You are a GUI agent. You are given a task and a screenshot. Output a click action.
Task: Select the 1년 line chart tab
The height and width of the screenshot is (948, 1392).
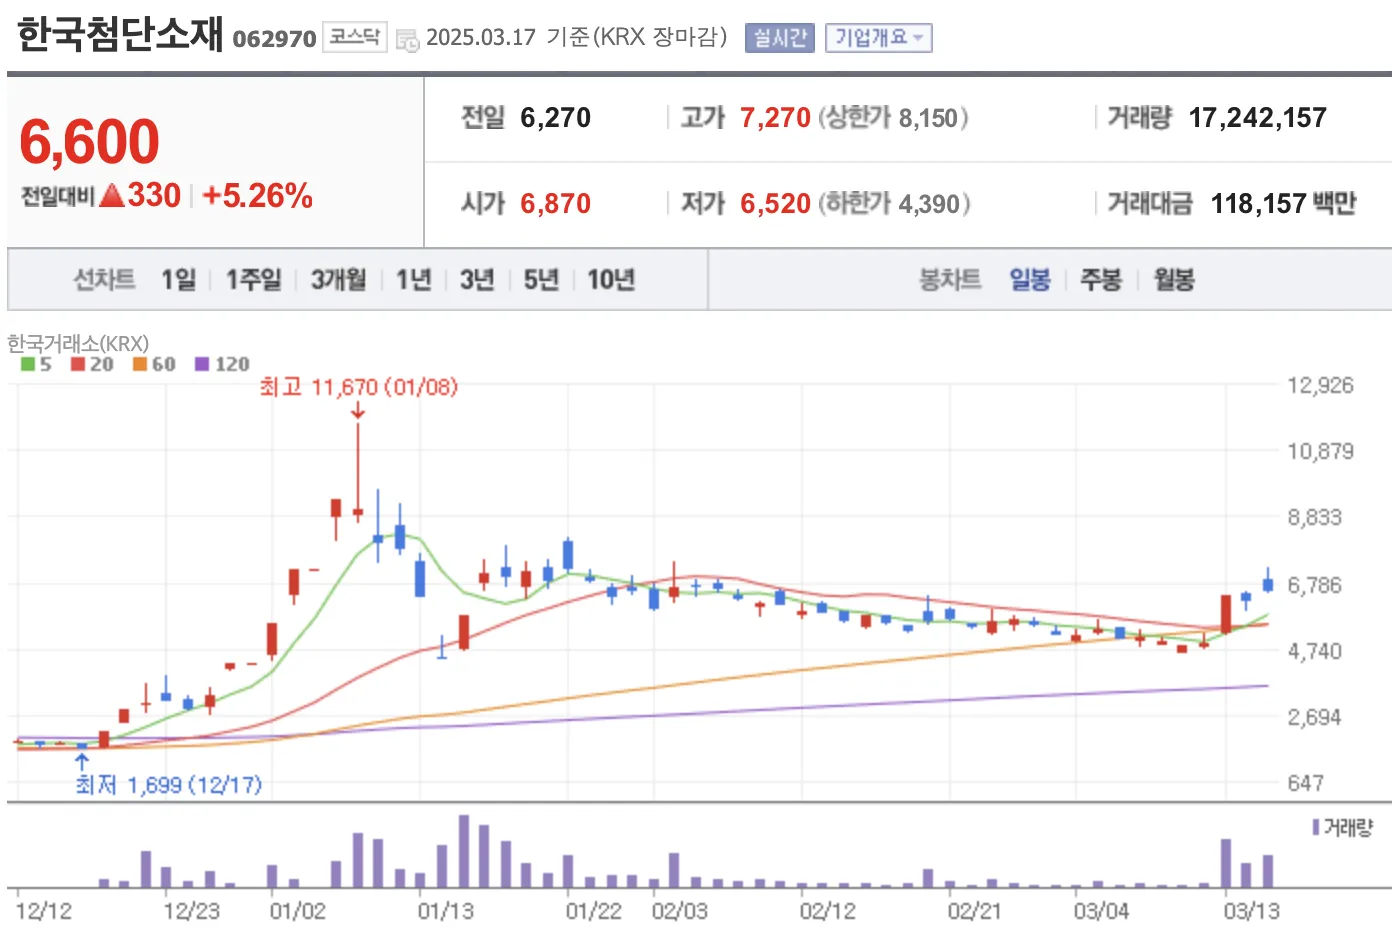[413, 280]
